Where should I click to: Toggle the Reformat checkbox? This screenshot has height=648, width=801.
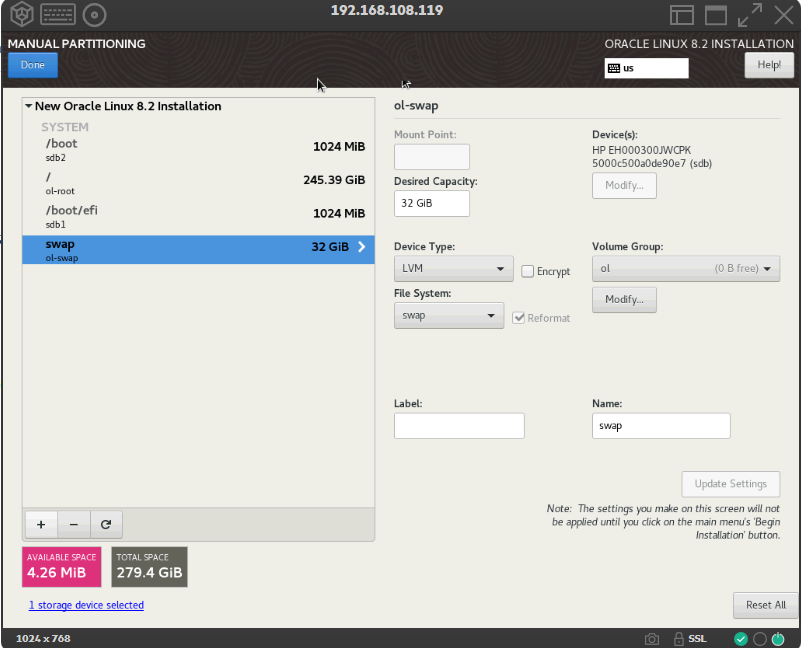click(x=519, y=318)
